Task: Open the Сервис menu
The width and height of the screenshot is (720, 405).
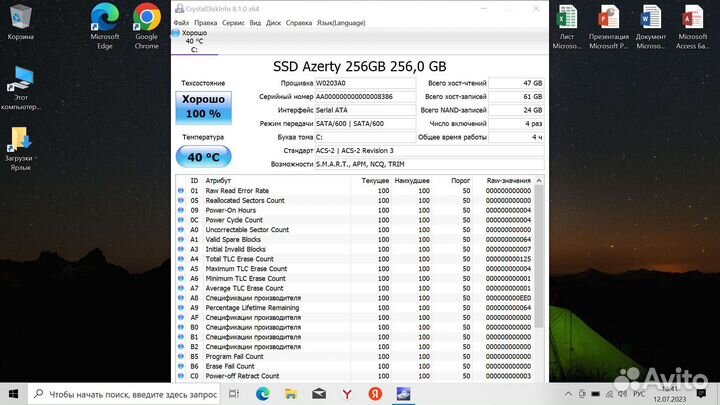Action: click(x=233, y=22)
